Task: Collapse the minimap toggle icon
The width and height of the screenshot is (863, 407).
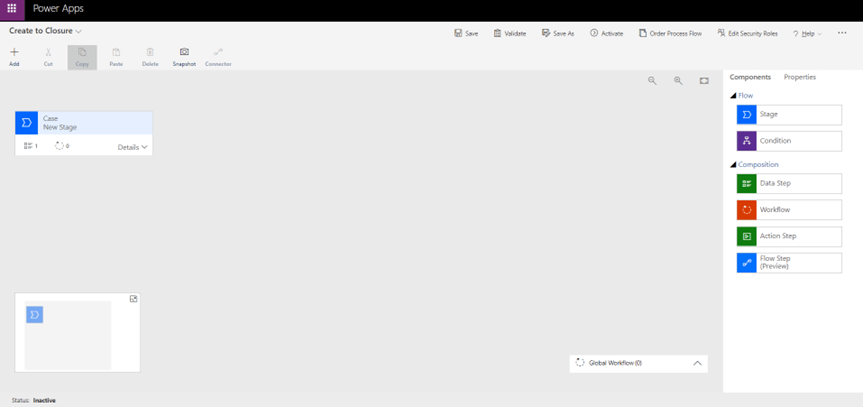Action: (x=133, y=299)
